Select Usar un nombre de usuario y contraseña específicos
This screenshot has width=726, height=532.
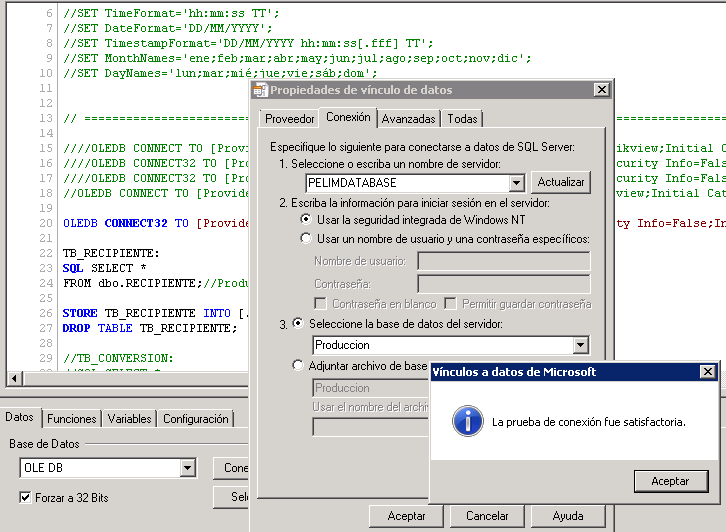point(306,238)
